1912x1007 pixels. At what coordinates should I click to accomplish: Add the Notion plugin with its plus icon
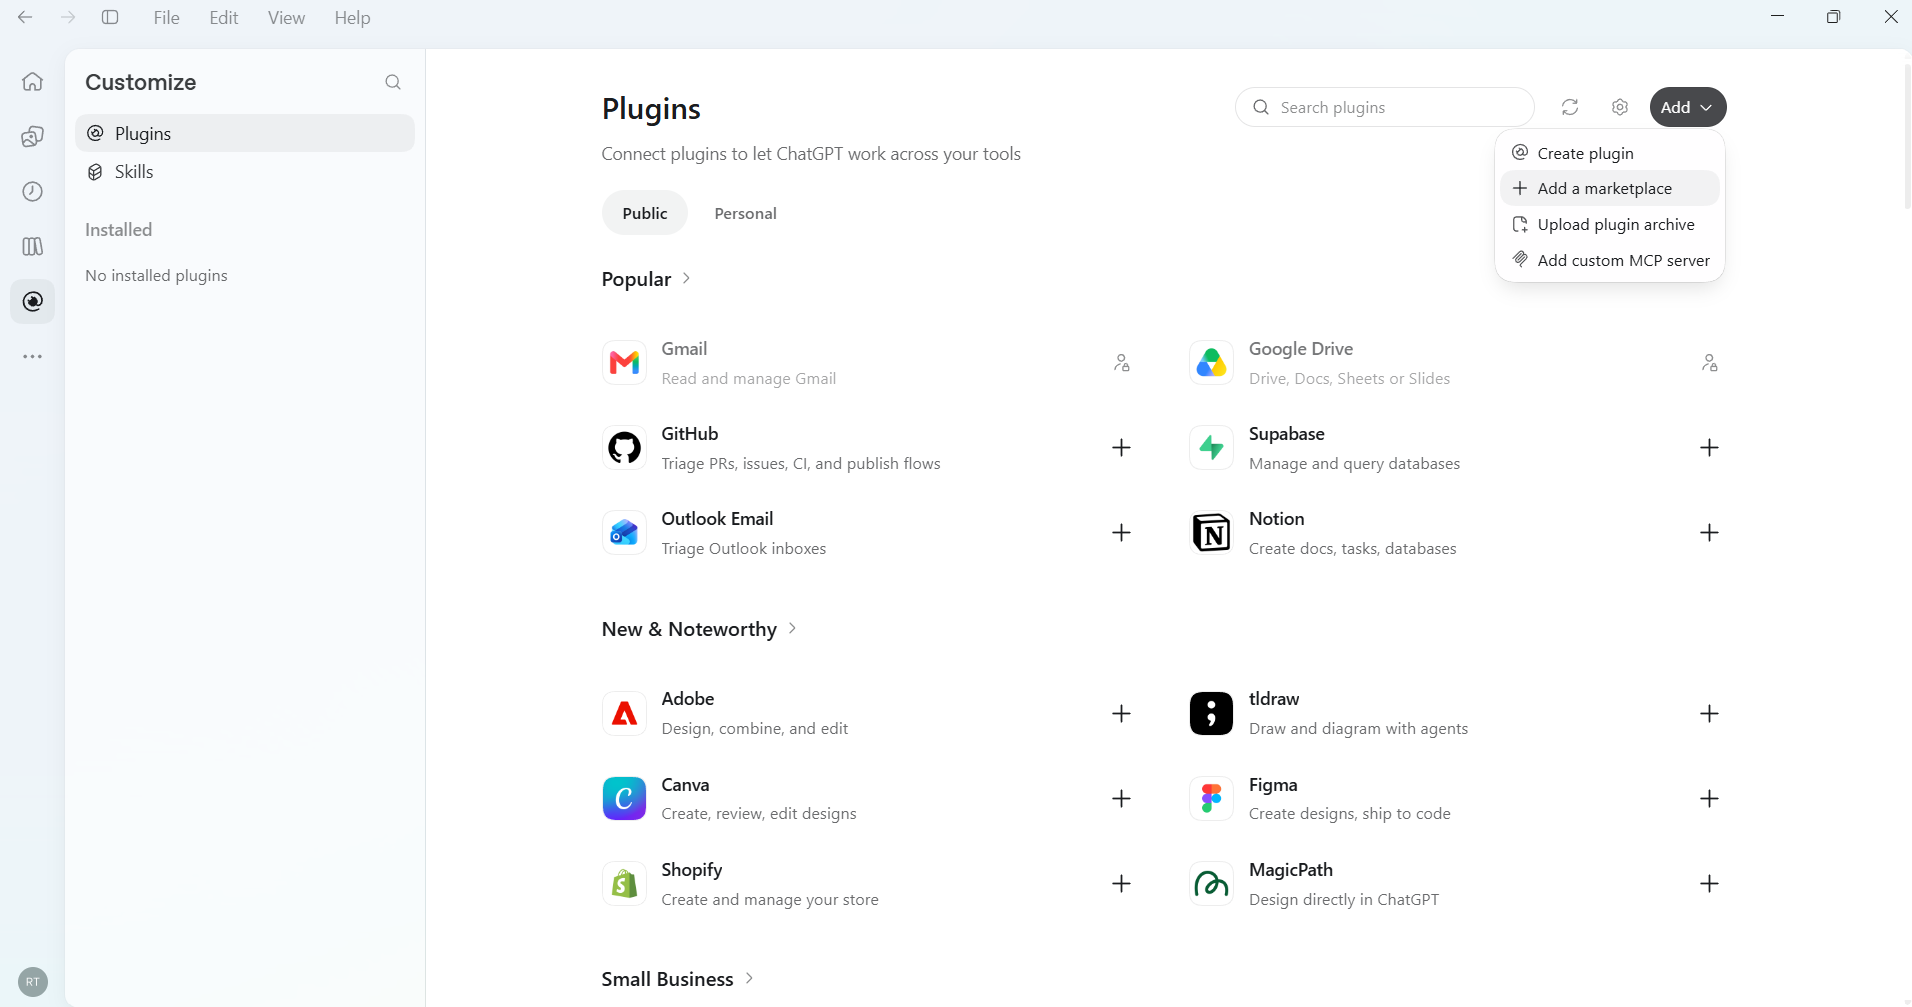pos(1710,533)
